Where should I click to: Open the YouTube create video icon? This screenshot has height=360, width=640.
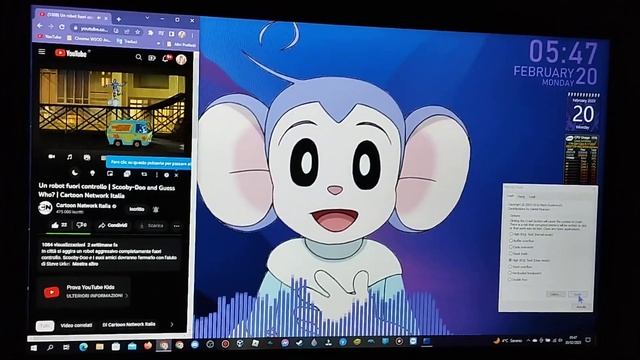click(x=152, y=58)
